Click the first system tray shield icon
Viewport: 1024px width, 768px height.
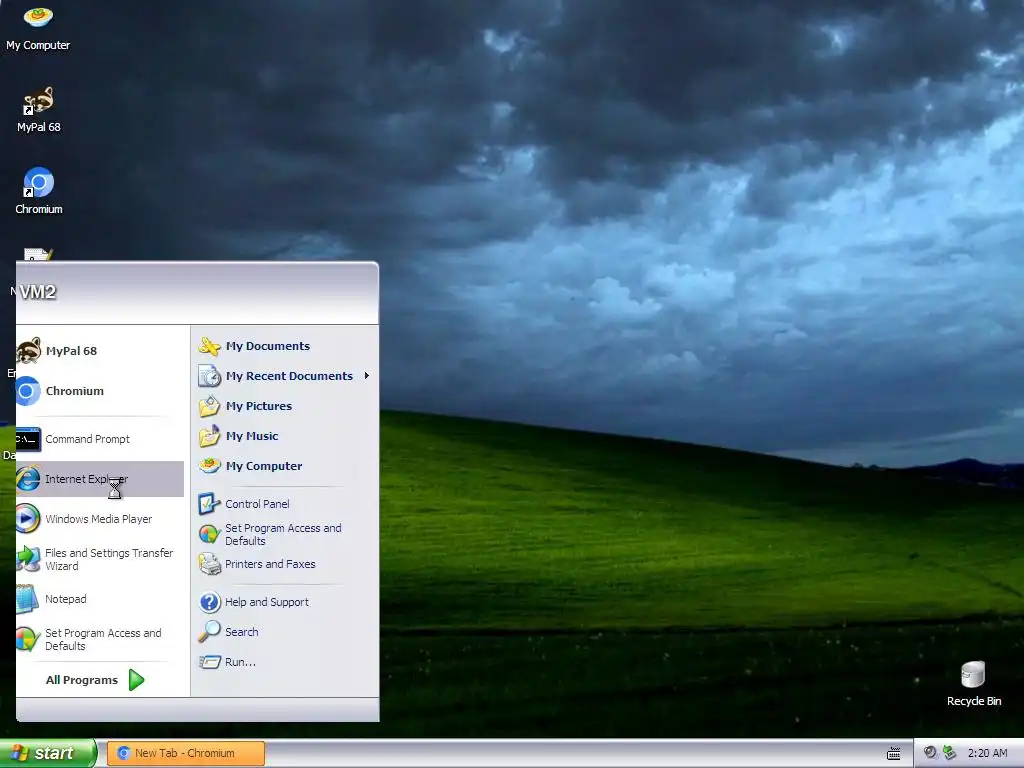(x=930, y=753)
